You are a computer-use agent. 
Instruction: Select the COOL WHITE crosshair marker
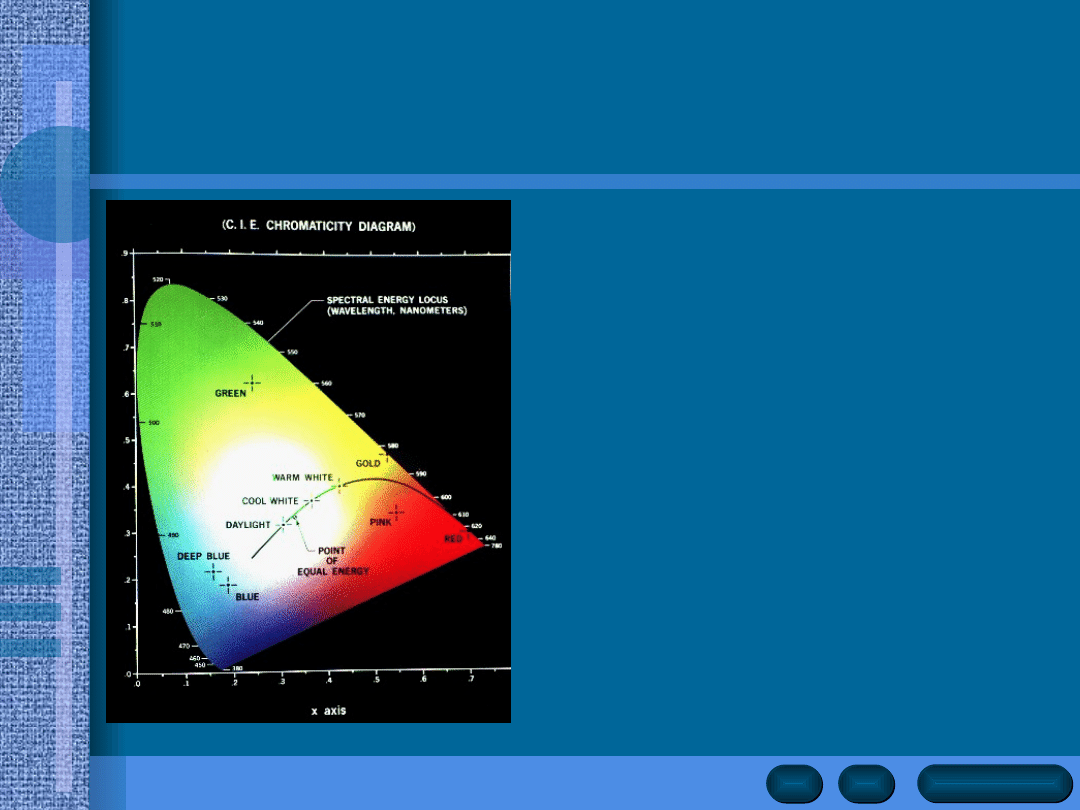pos(310,501)
